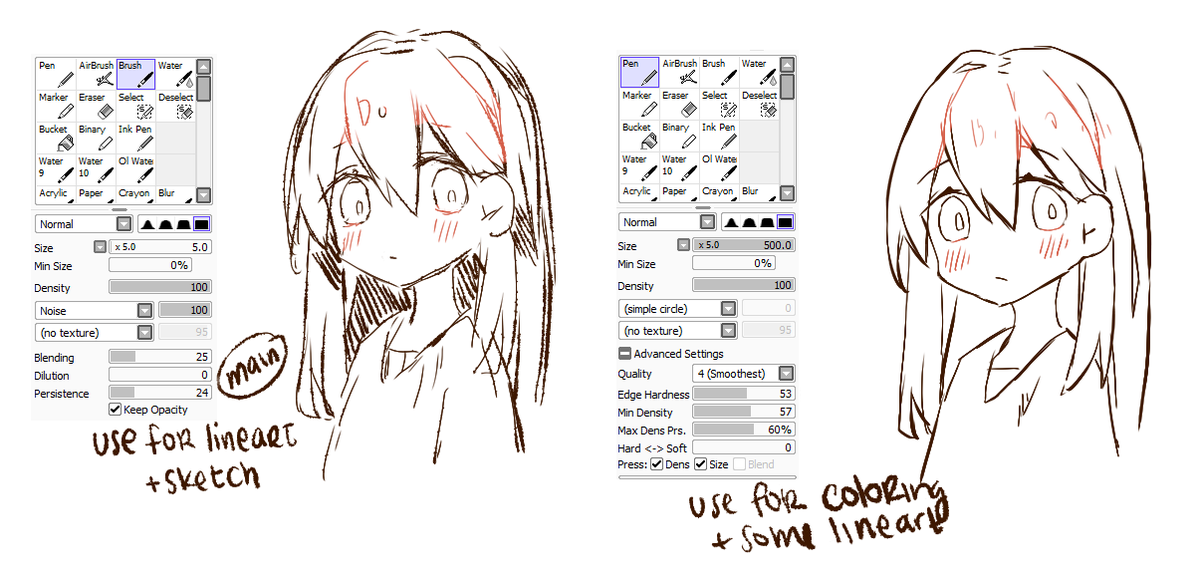
Task: Select the Oil Water brush in left panel
Action: click(136, 169)
